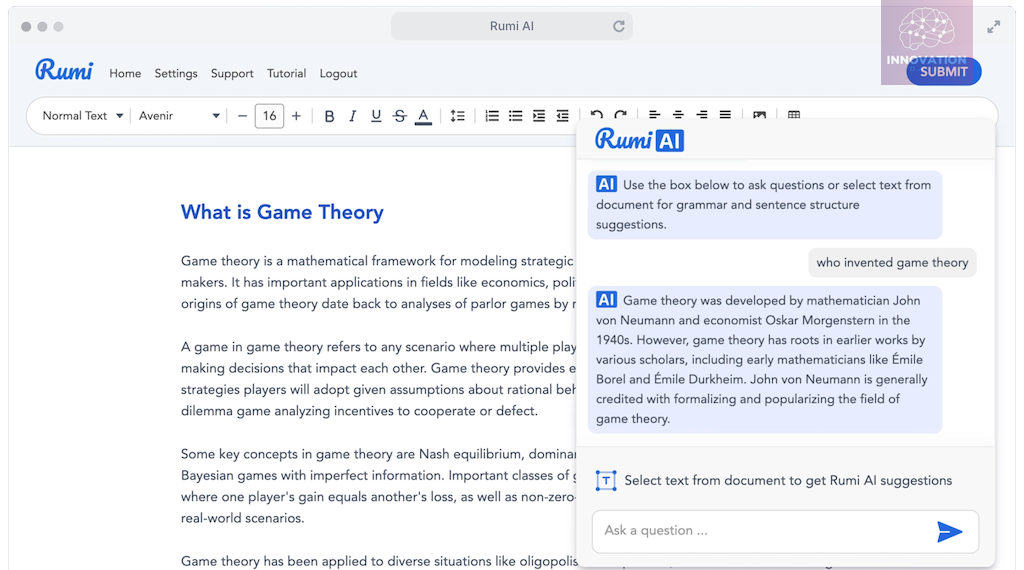Click the AI intro message about grammar suggestions
Viewport: 1024px width, 570px height.
pos(765,204)
